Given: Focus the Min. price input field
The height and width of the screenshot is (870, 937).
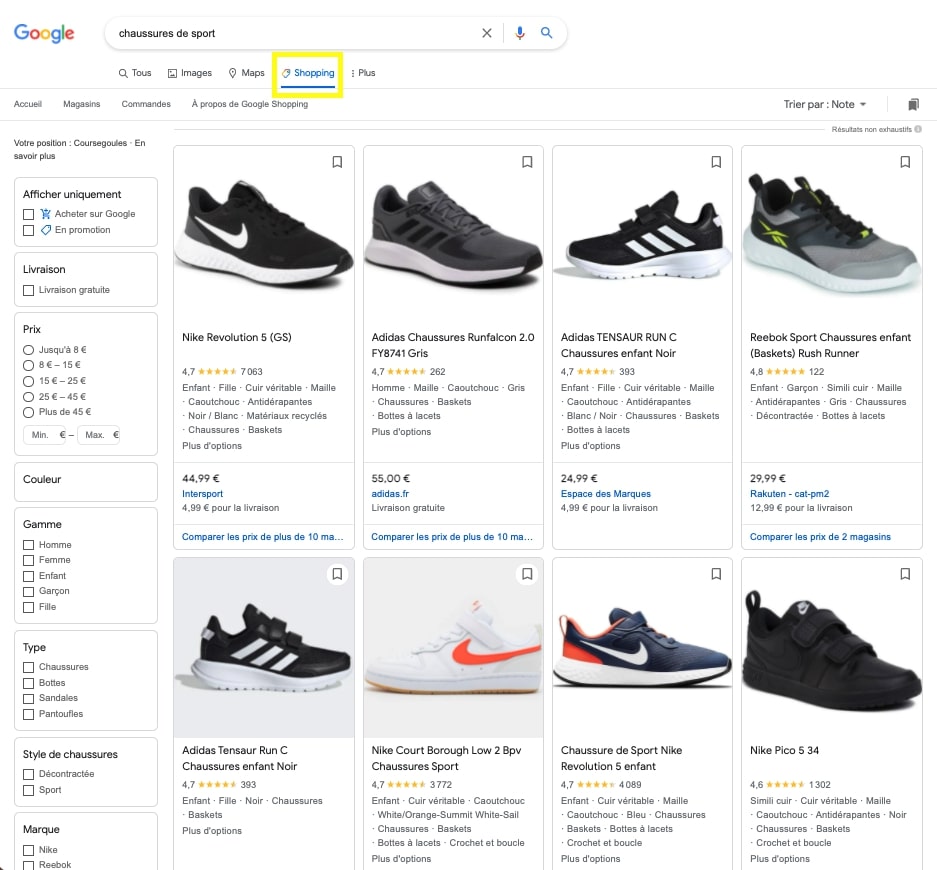Looking at the screenshot, I should click(44, 435).
